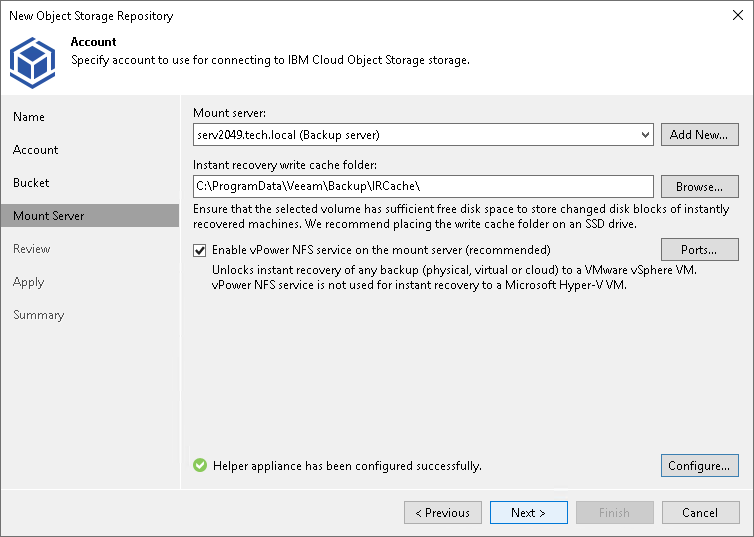Screen dimensions: 754x537
Task: Go to the Apply step
Action: point(29,282)
